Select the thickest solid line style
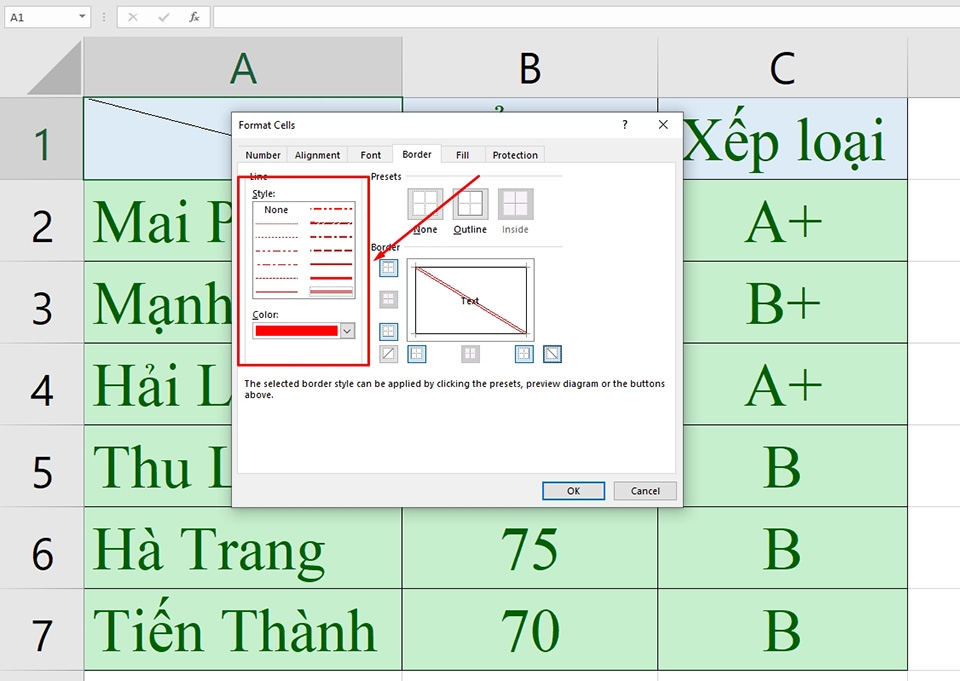 click(x=331, y=277)
